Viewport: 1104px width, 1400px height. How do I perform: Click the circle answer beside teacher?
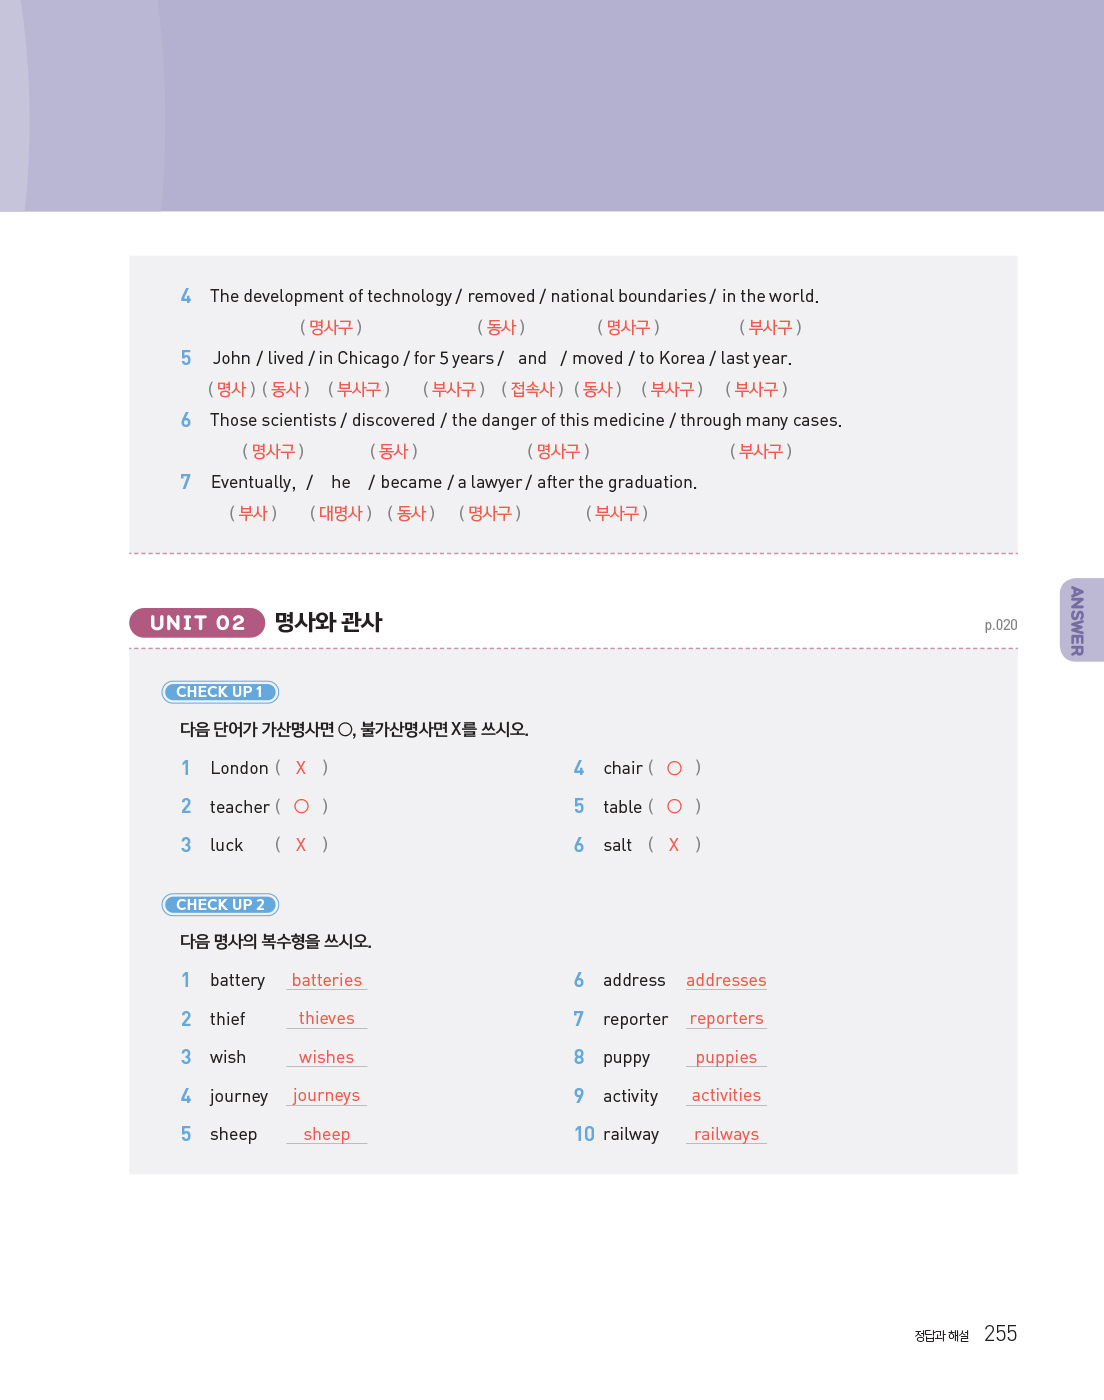click(301, 806)
